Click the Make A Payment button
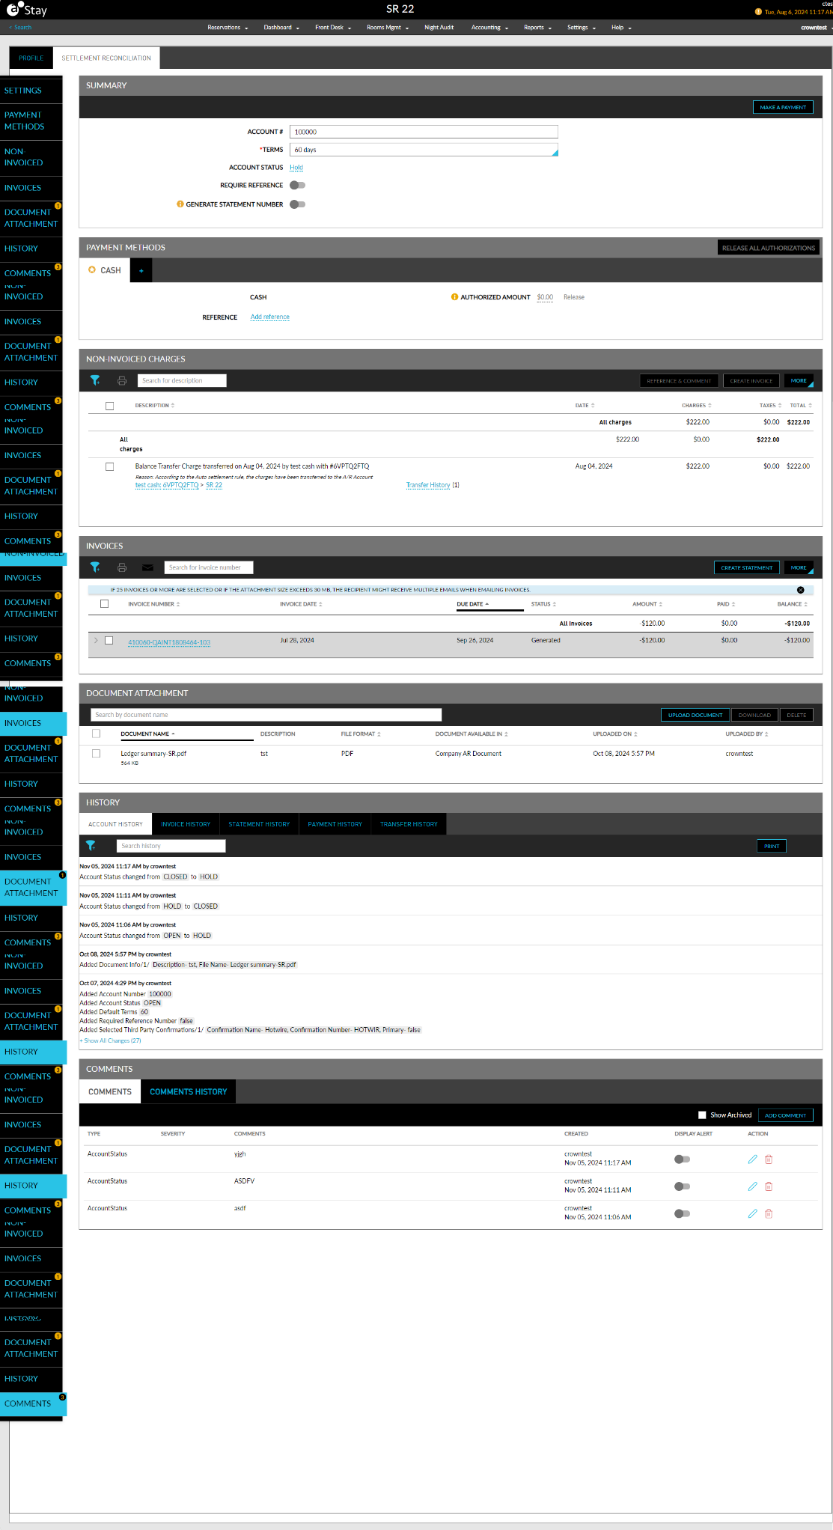Viewport: 833px width, 1530px height. [x=784, y=106]
